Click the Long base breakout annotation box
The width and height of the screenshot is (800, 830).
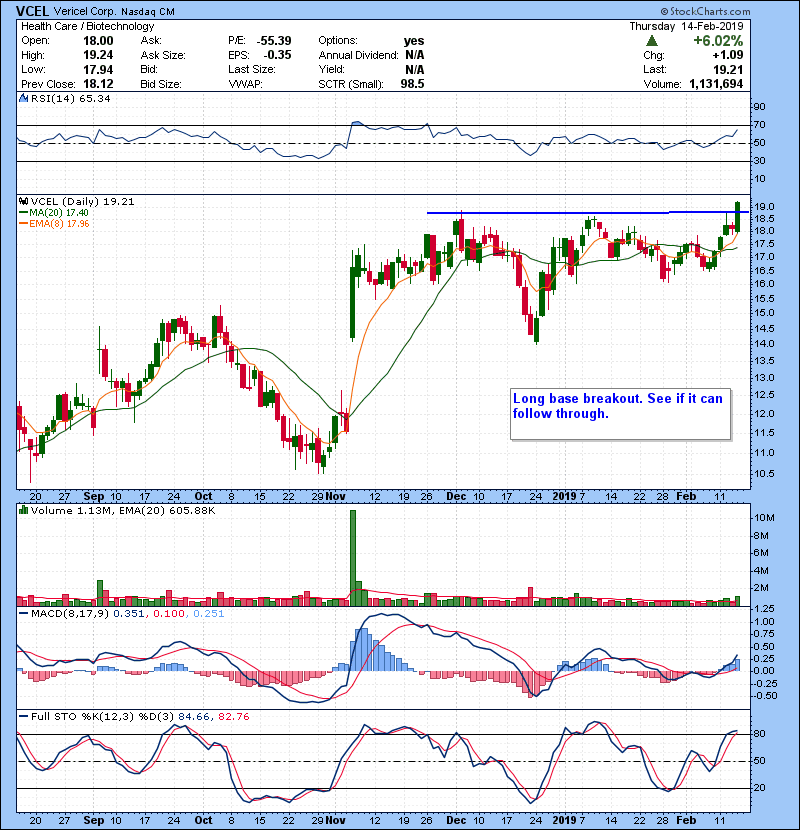621,414
